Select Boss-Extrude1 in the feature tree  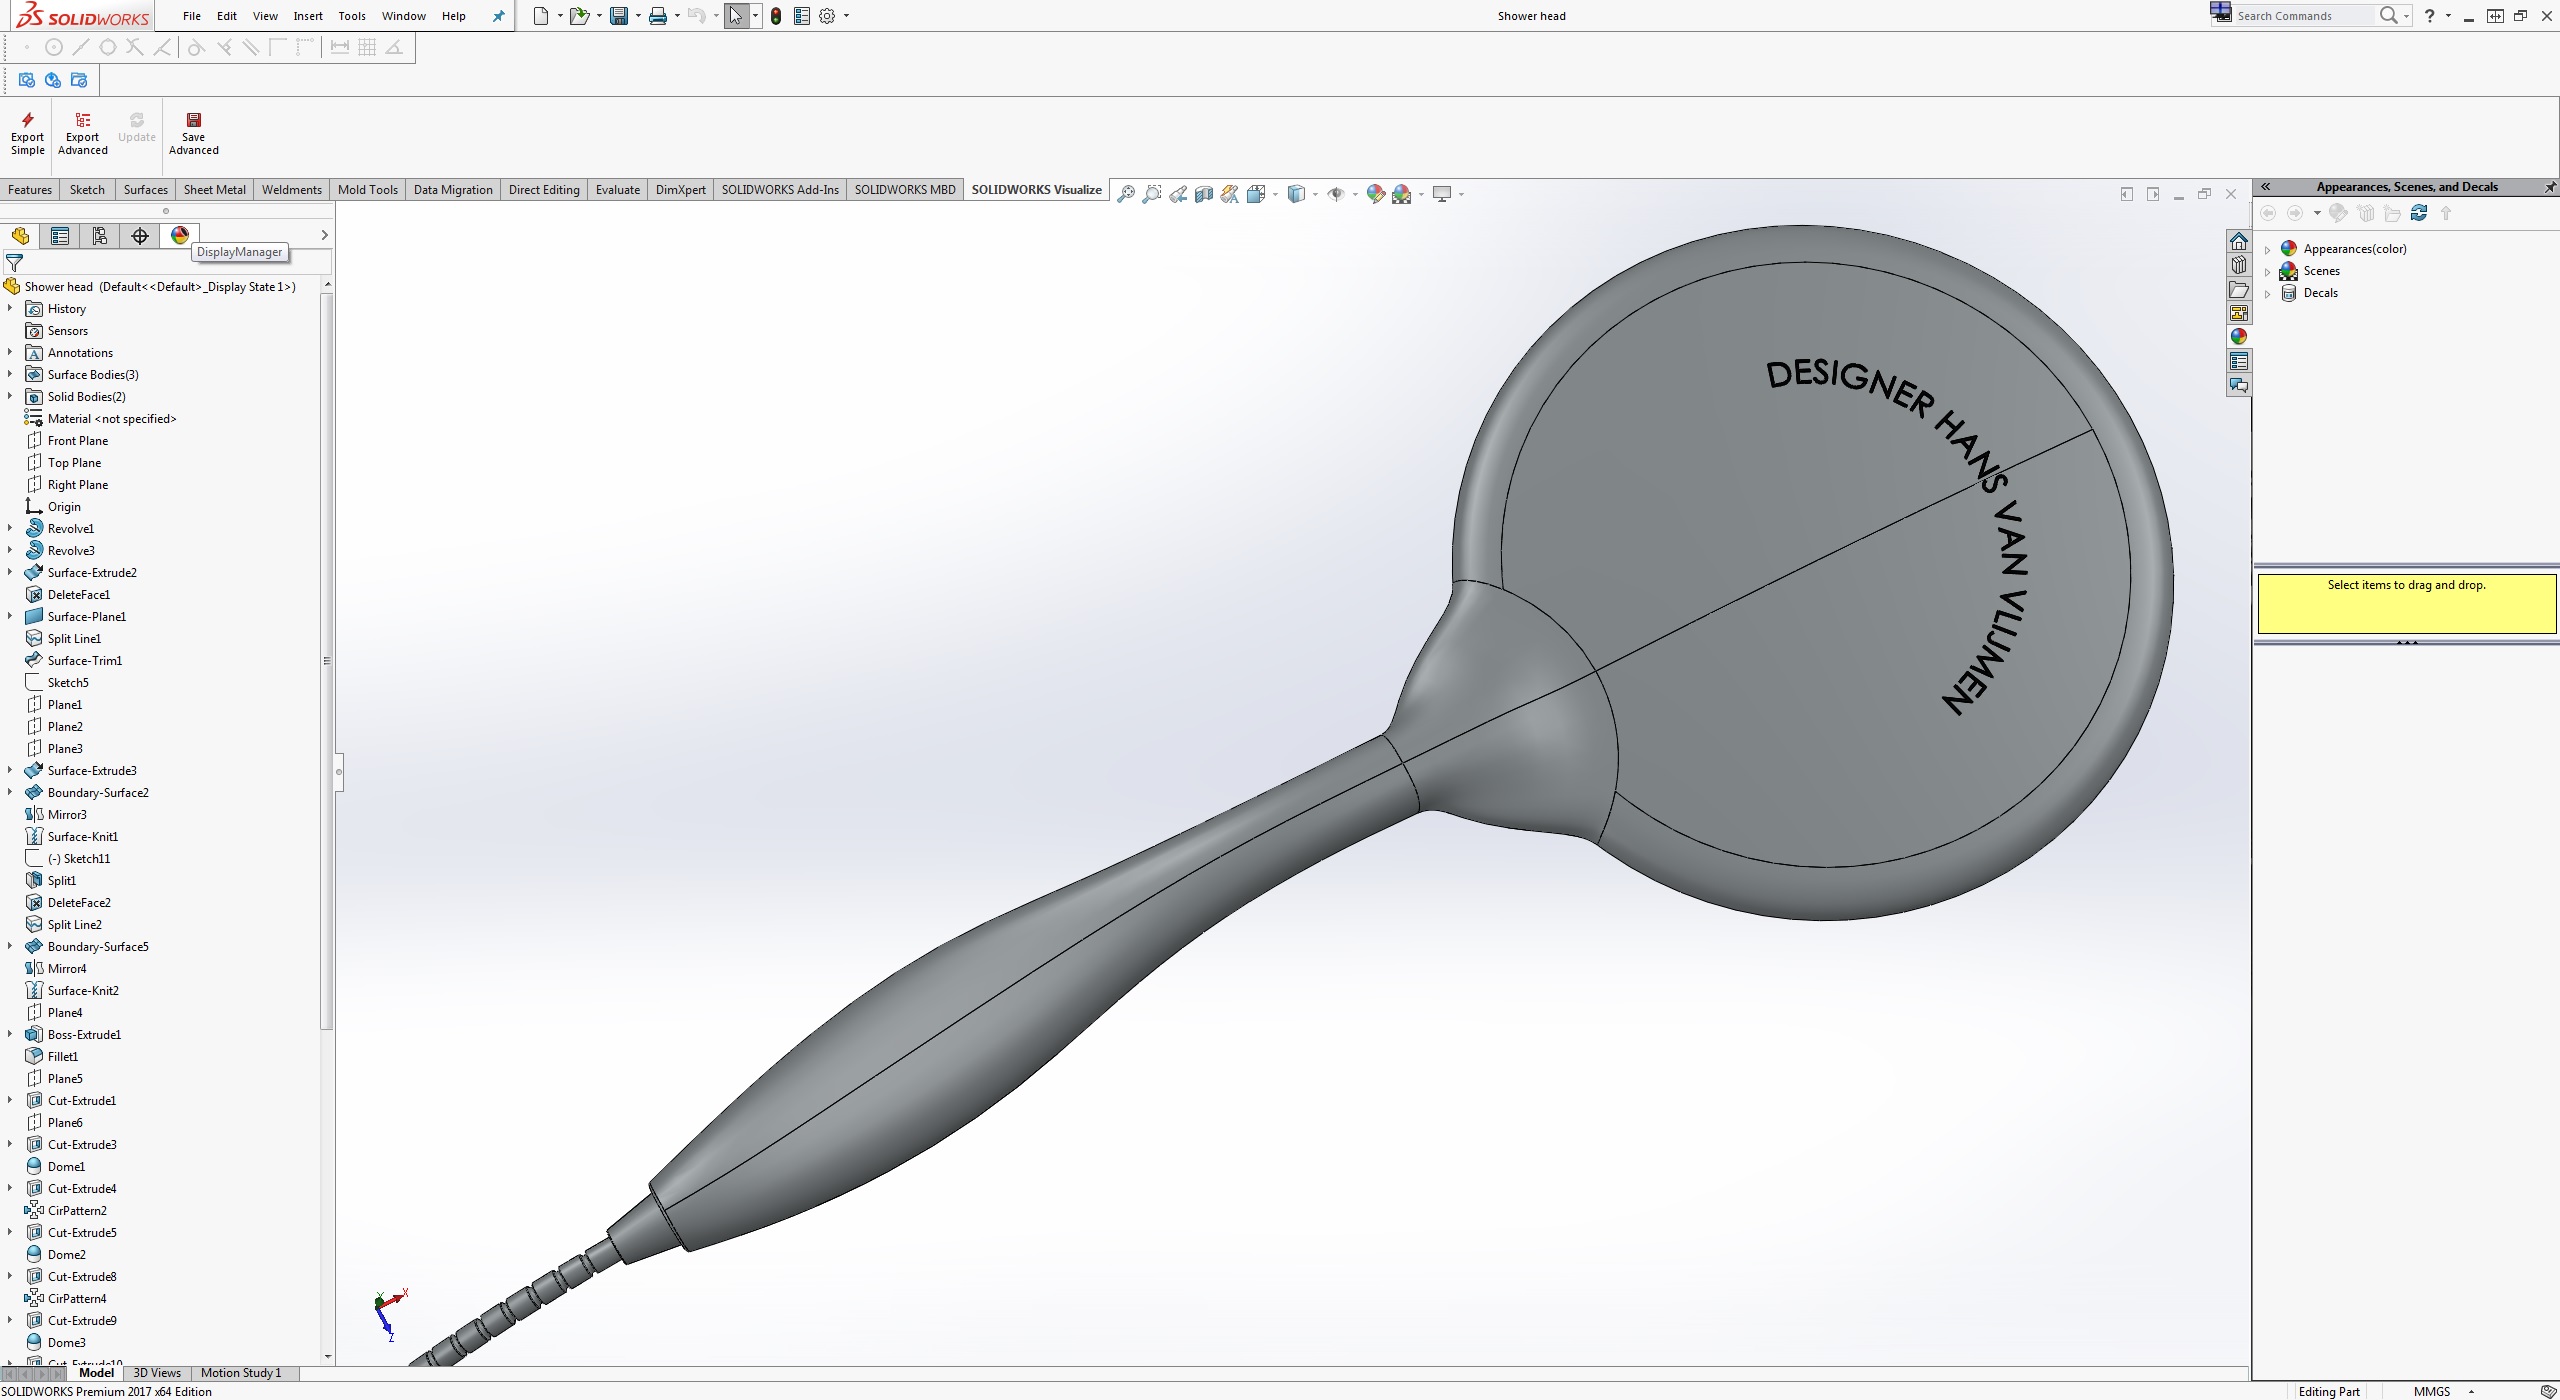[x=84, y=1035]
